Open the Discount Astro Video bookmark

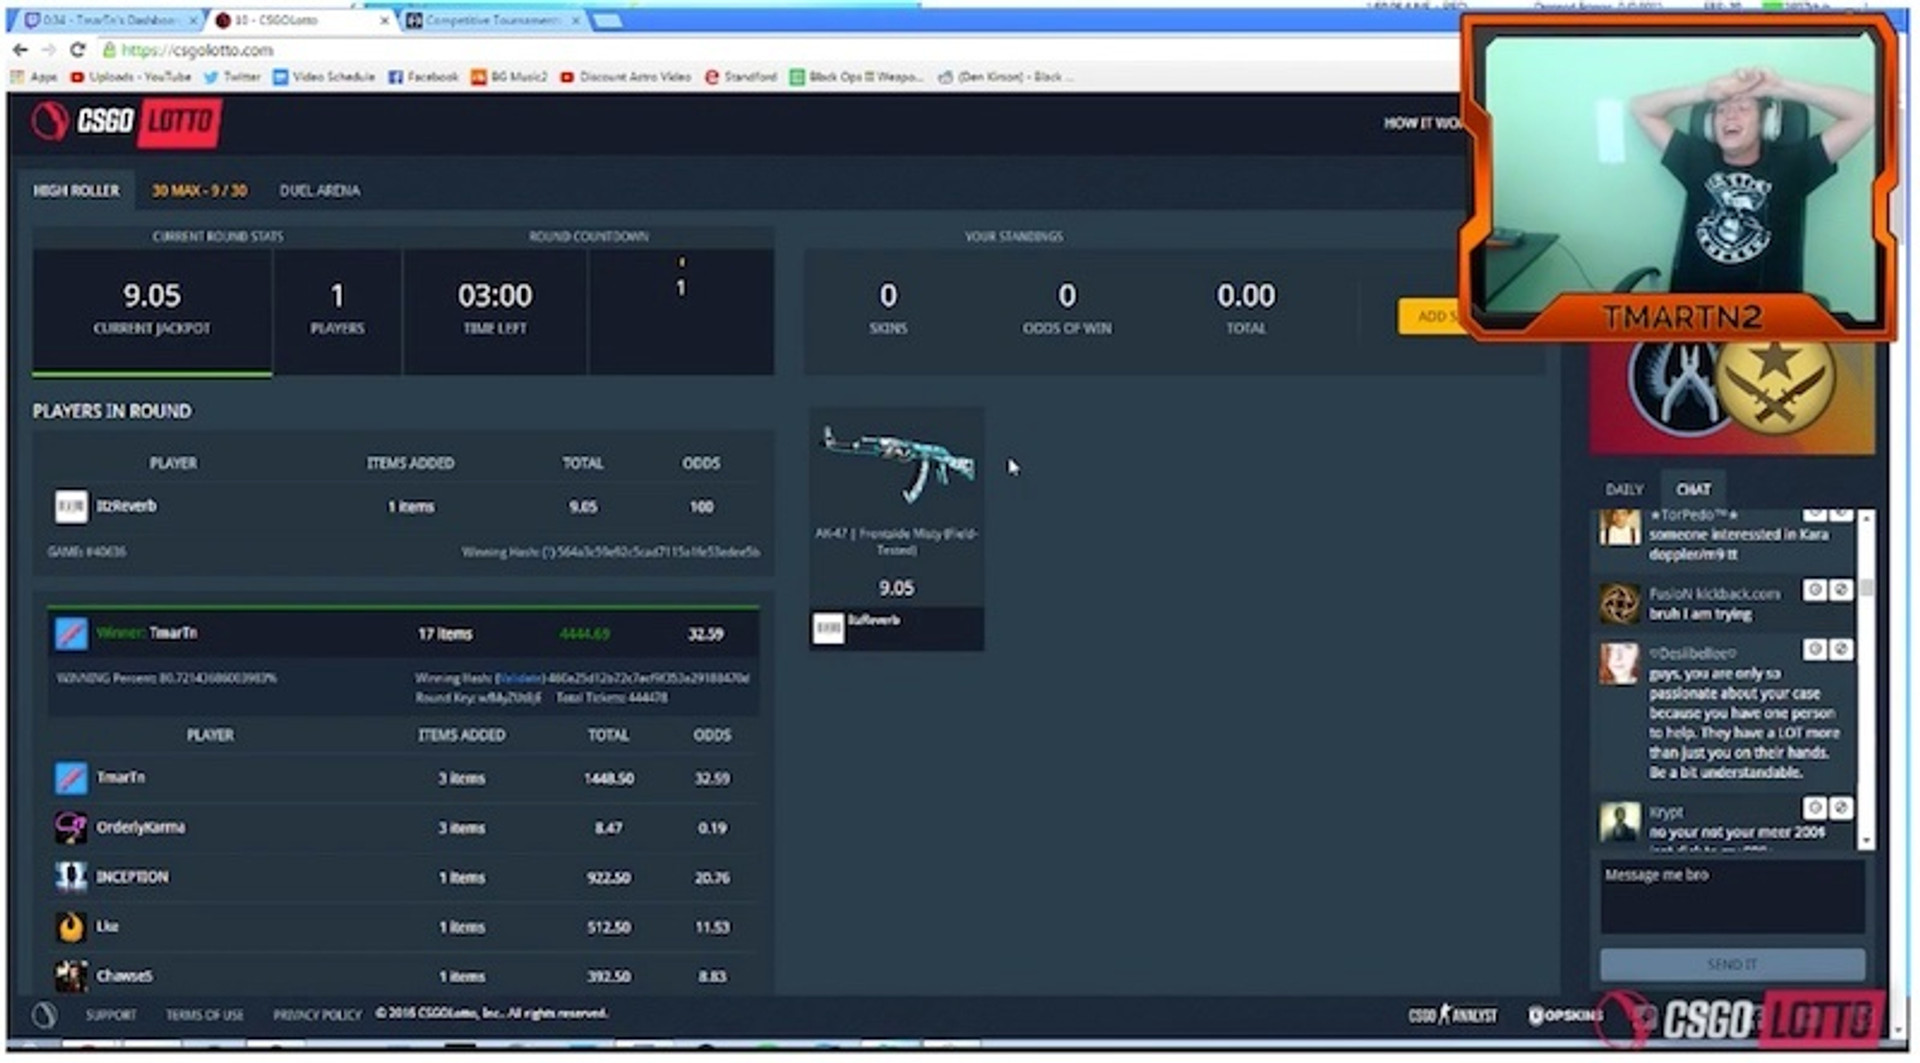[x=625, y=77]
